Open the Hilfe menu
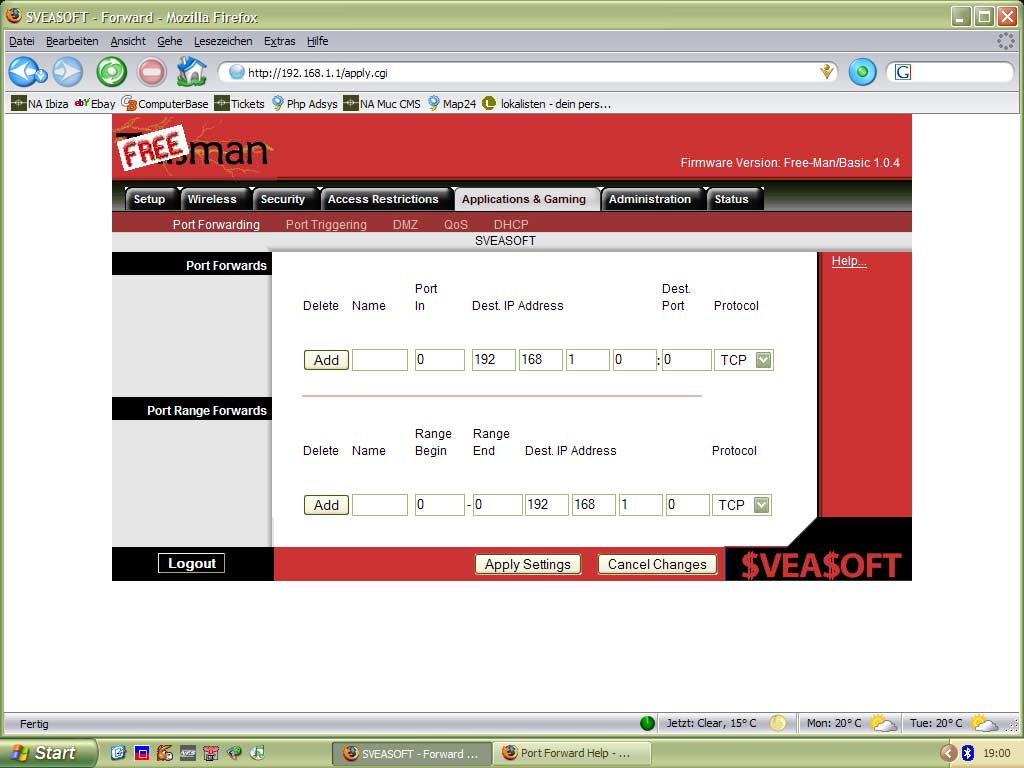 pyautogui.click(x=317, y=41)
